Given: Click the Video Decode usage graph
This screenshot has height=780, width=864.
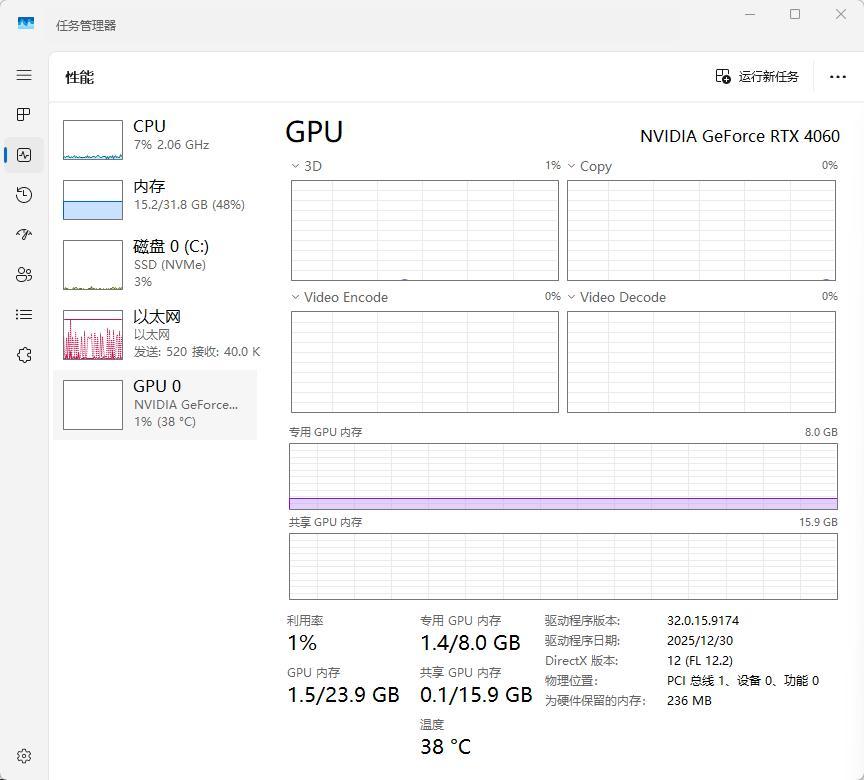Looking at the screenshot, I should [x=701, y=362].
